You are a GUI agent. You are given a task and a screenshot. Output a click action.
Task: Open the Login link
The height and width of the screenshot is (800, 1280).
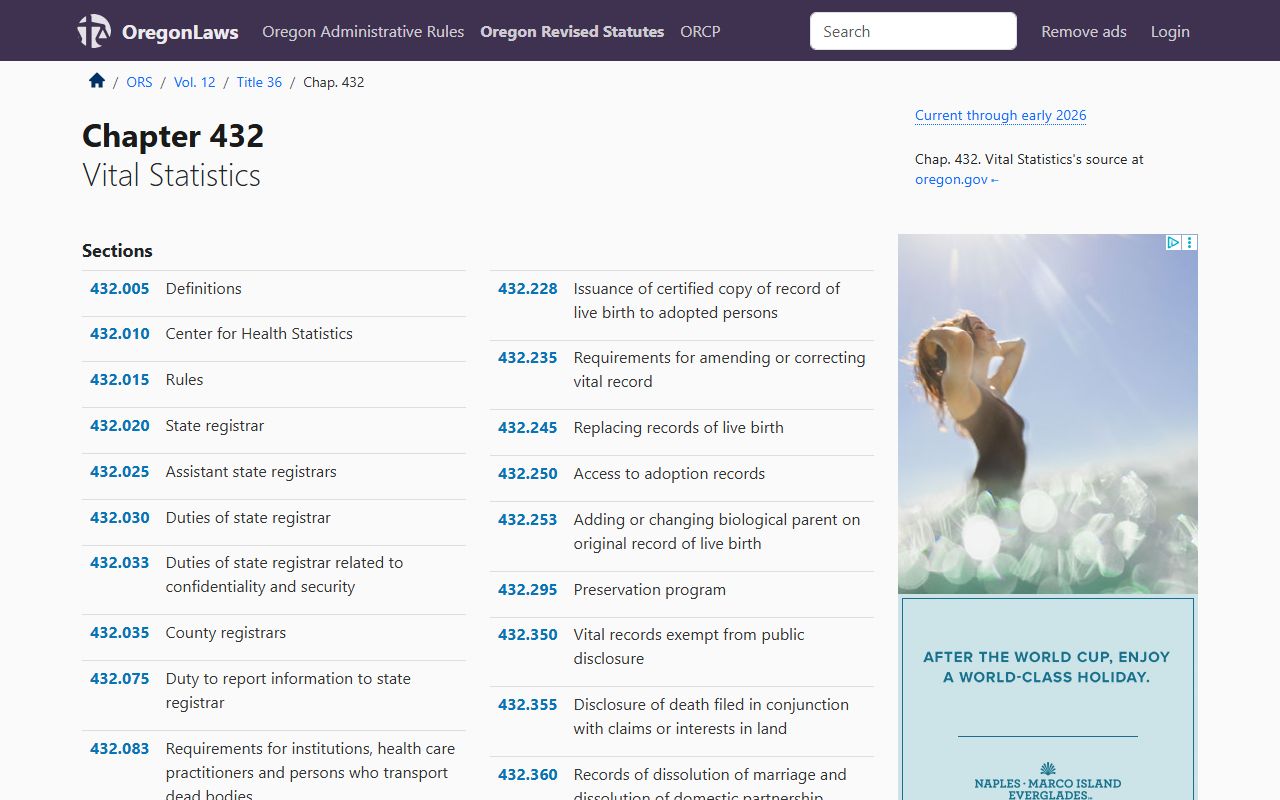pos(1169,31)
